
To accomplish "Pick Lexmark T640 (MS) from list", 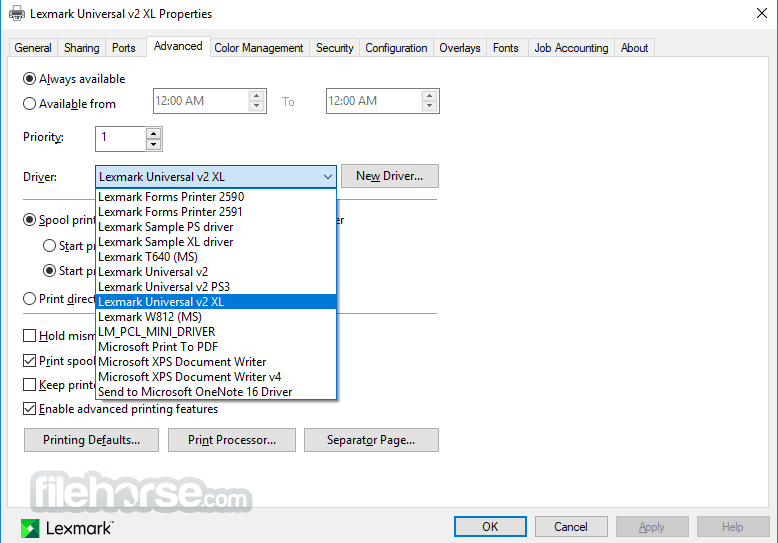I will pyautogui.click(x=216, y=257).
